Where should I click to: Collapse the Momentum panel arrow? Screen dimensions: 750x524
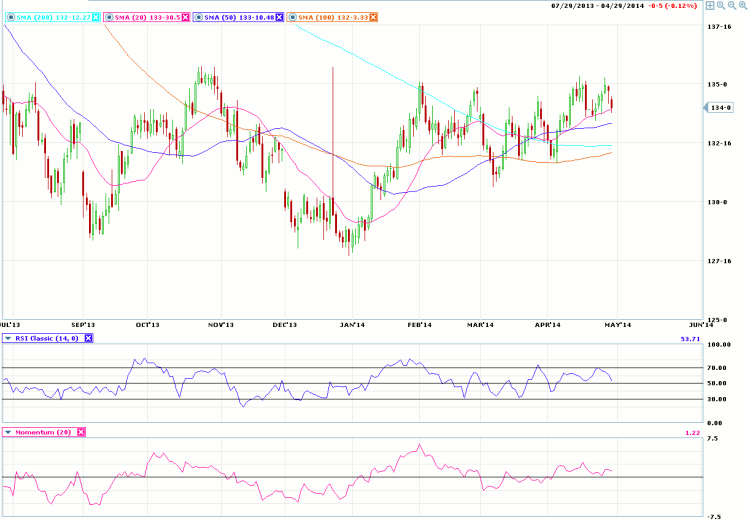click(9, 432)
